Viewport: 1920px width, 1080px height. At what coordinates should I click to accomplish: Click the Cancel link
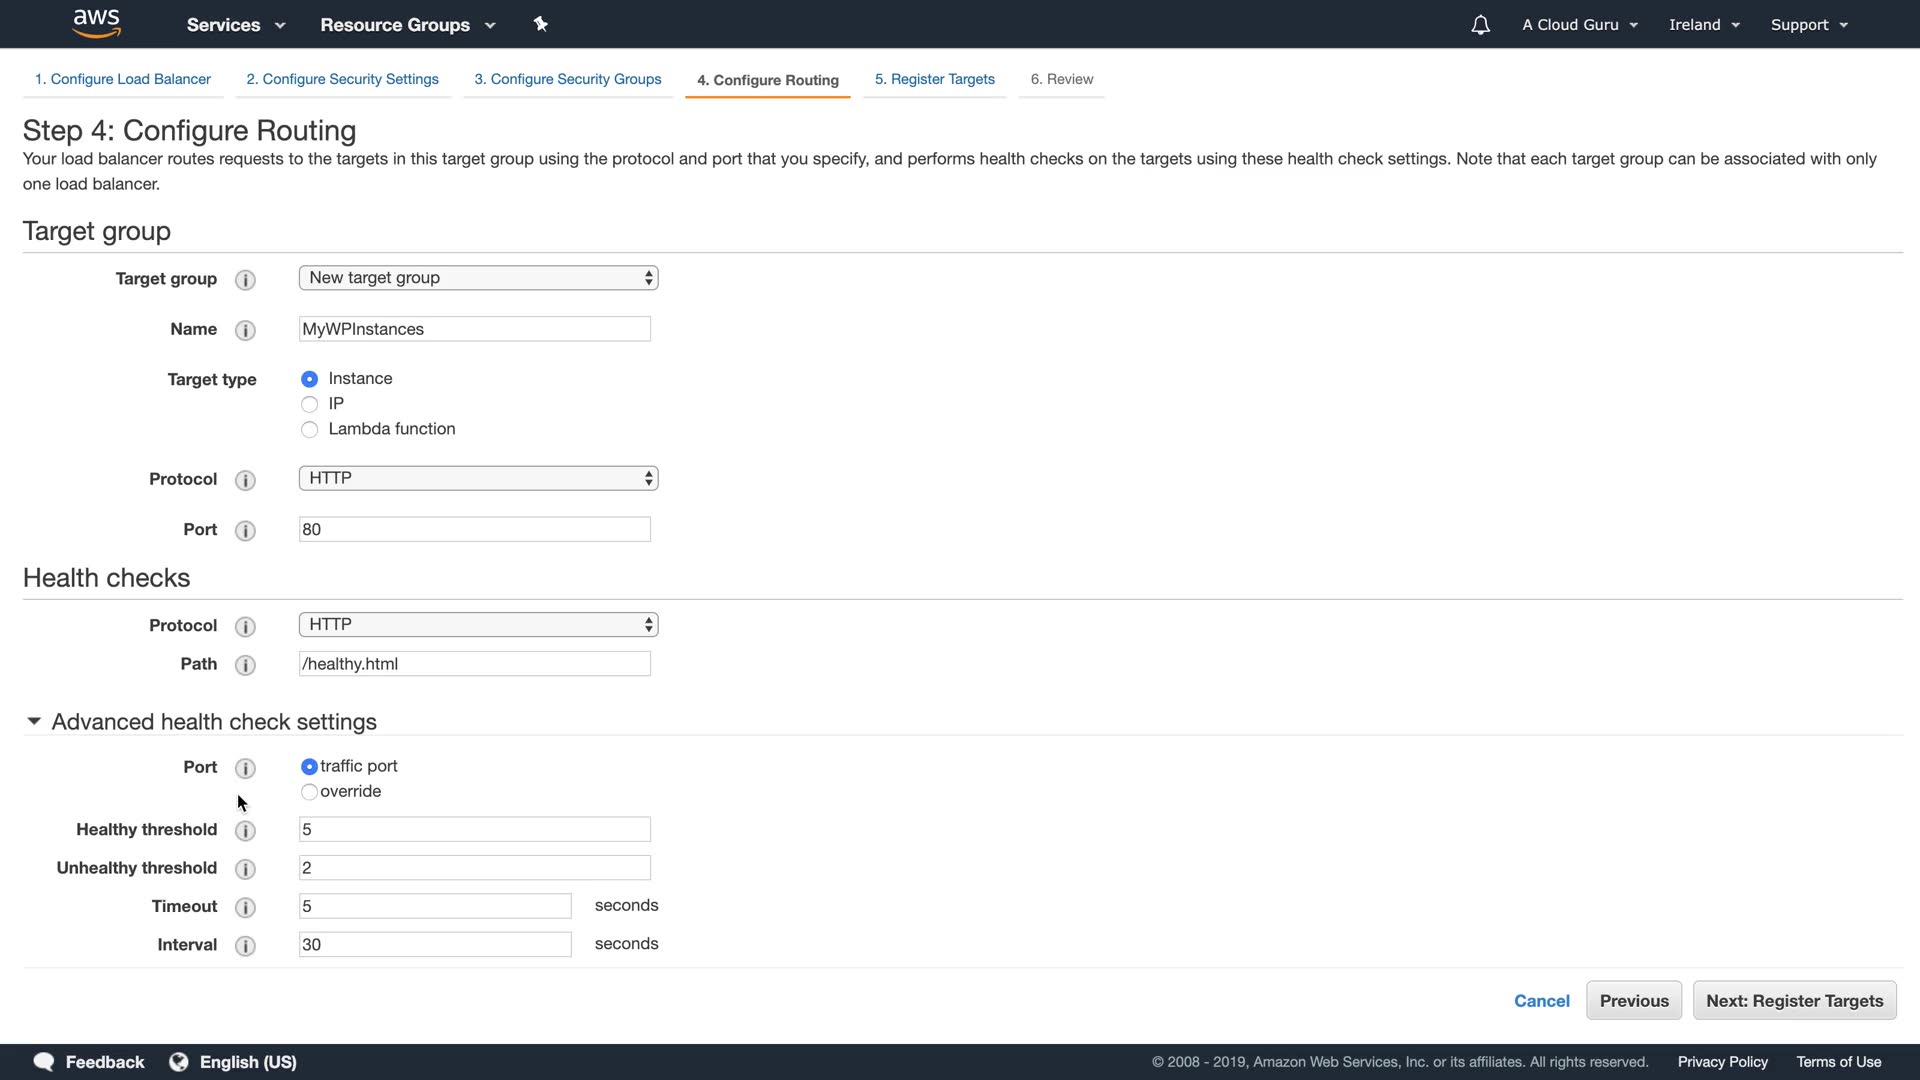[x=1541, y=1001]
